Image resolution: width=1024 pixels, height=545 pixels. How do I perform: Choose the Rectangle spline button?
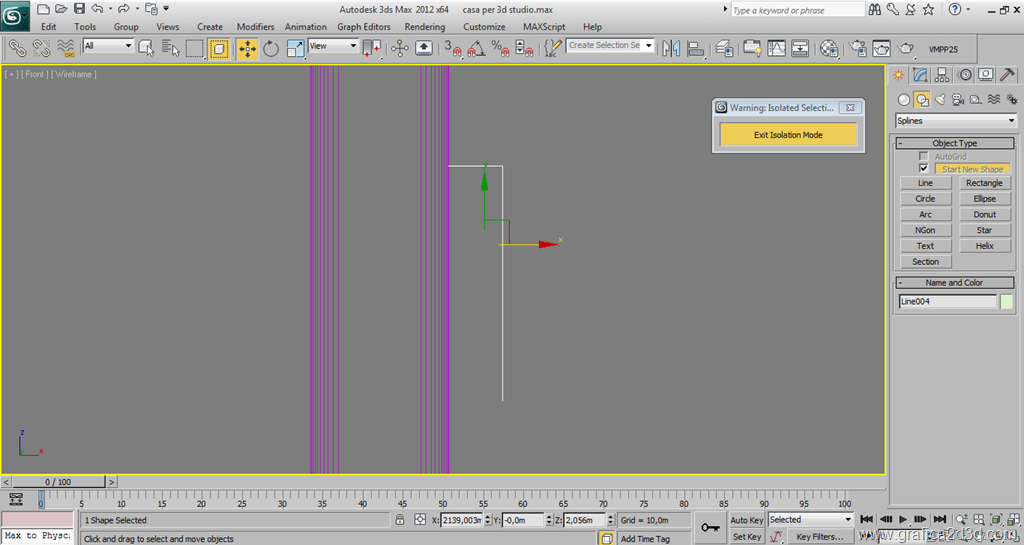click(x=984, y=183)
